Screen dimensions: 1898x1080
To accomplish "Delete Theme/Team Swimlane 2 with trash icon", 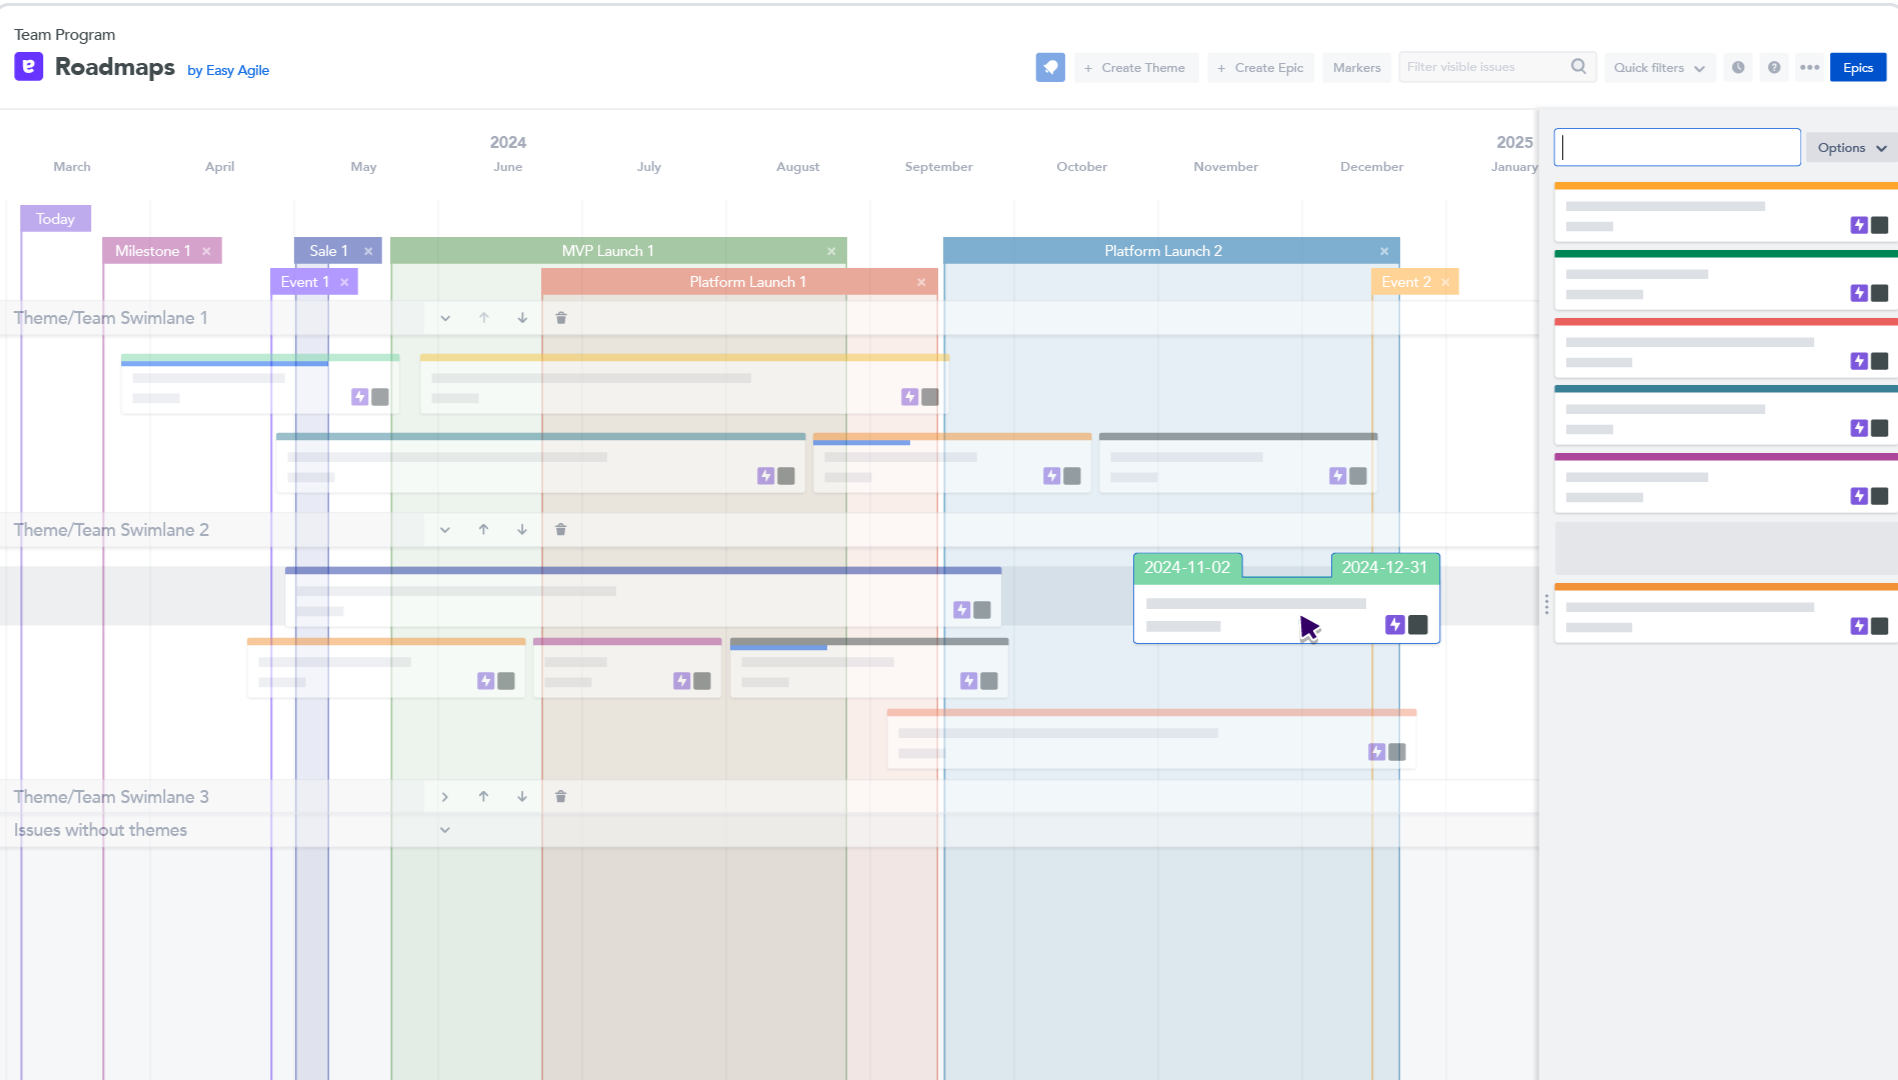I will tap(561, 530).
